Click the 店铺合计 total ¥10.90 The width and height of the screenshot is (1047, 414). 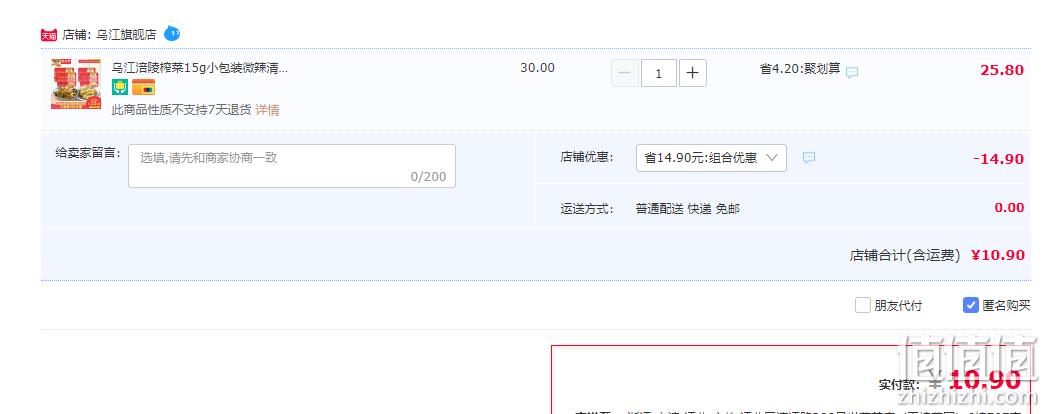(998, 255)
